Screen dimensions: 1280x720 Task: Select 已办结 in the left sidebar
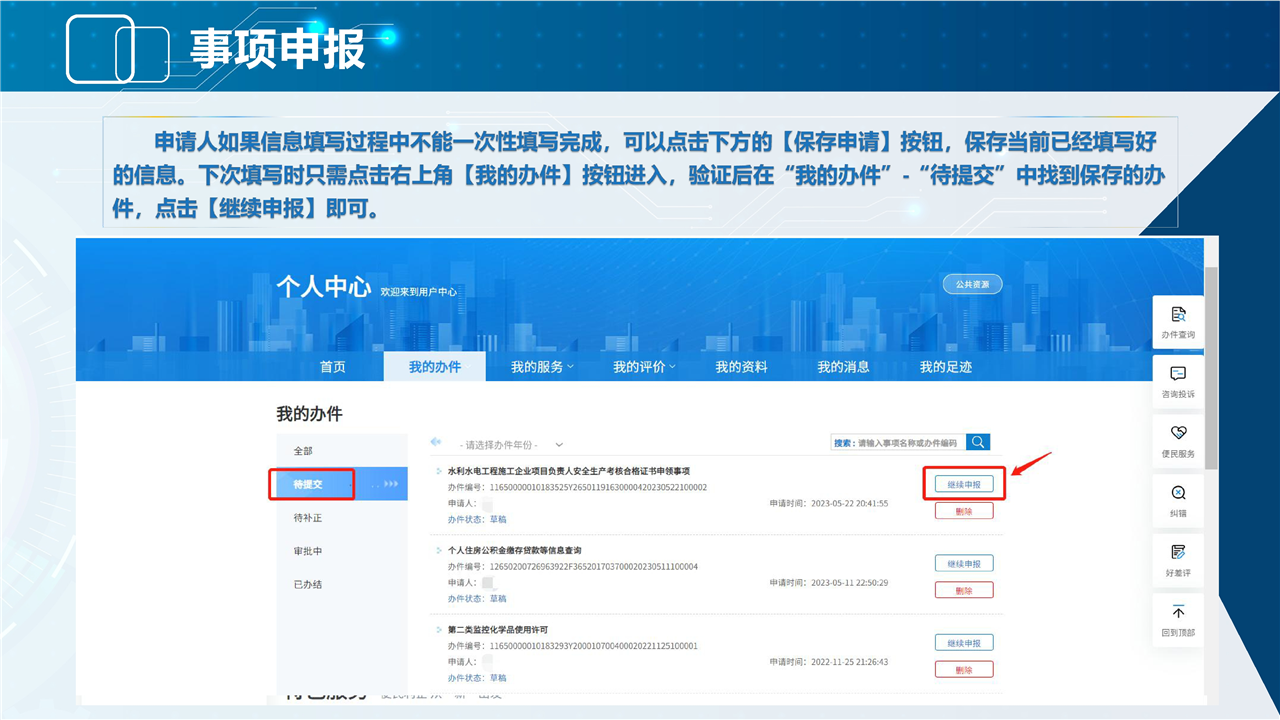308,584
